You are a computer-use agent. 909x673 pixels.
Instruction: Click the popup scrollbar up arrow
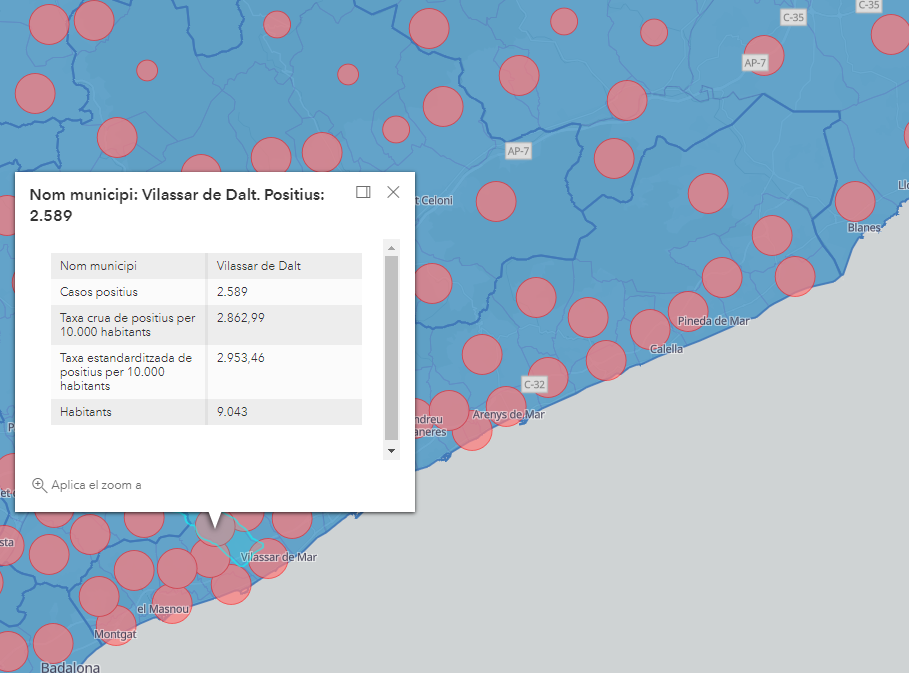pyautogui.click(x=391, y=247)
